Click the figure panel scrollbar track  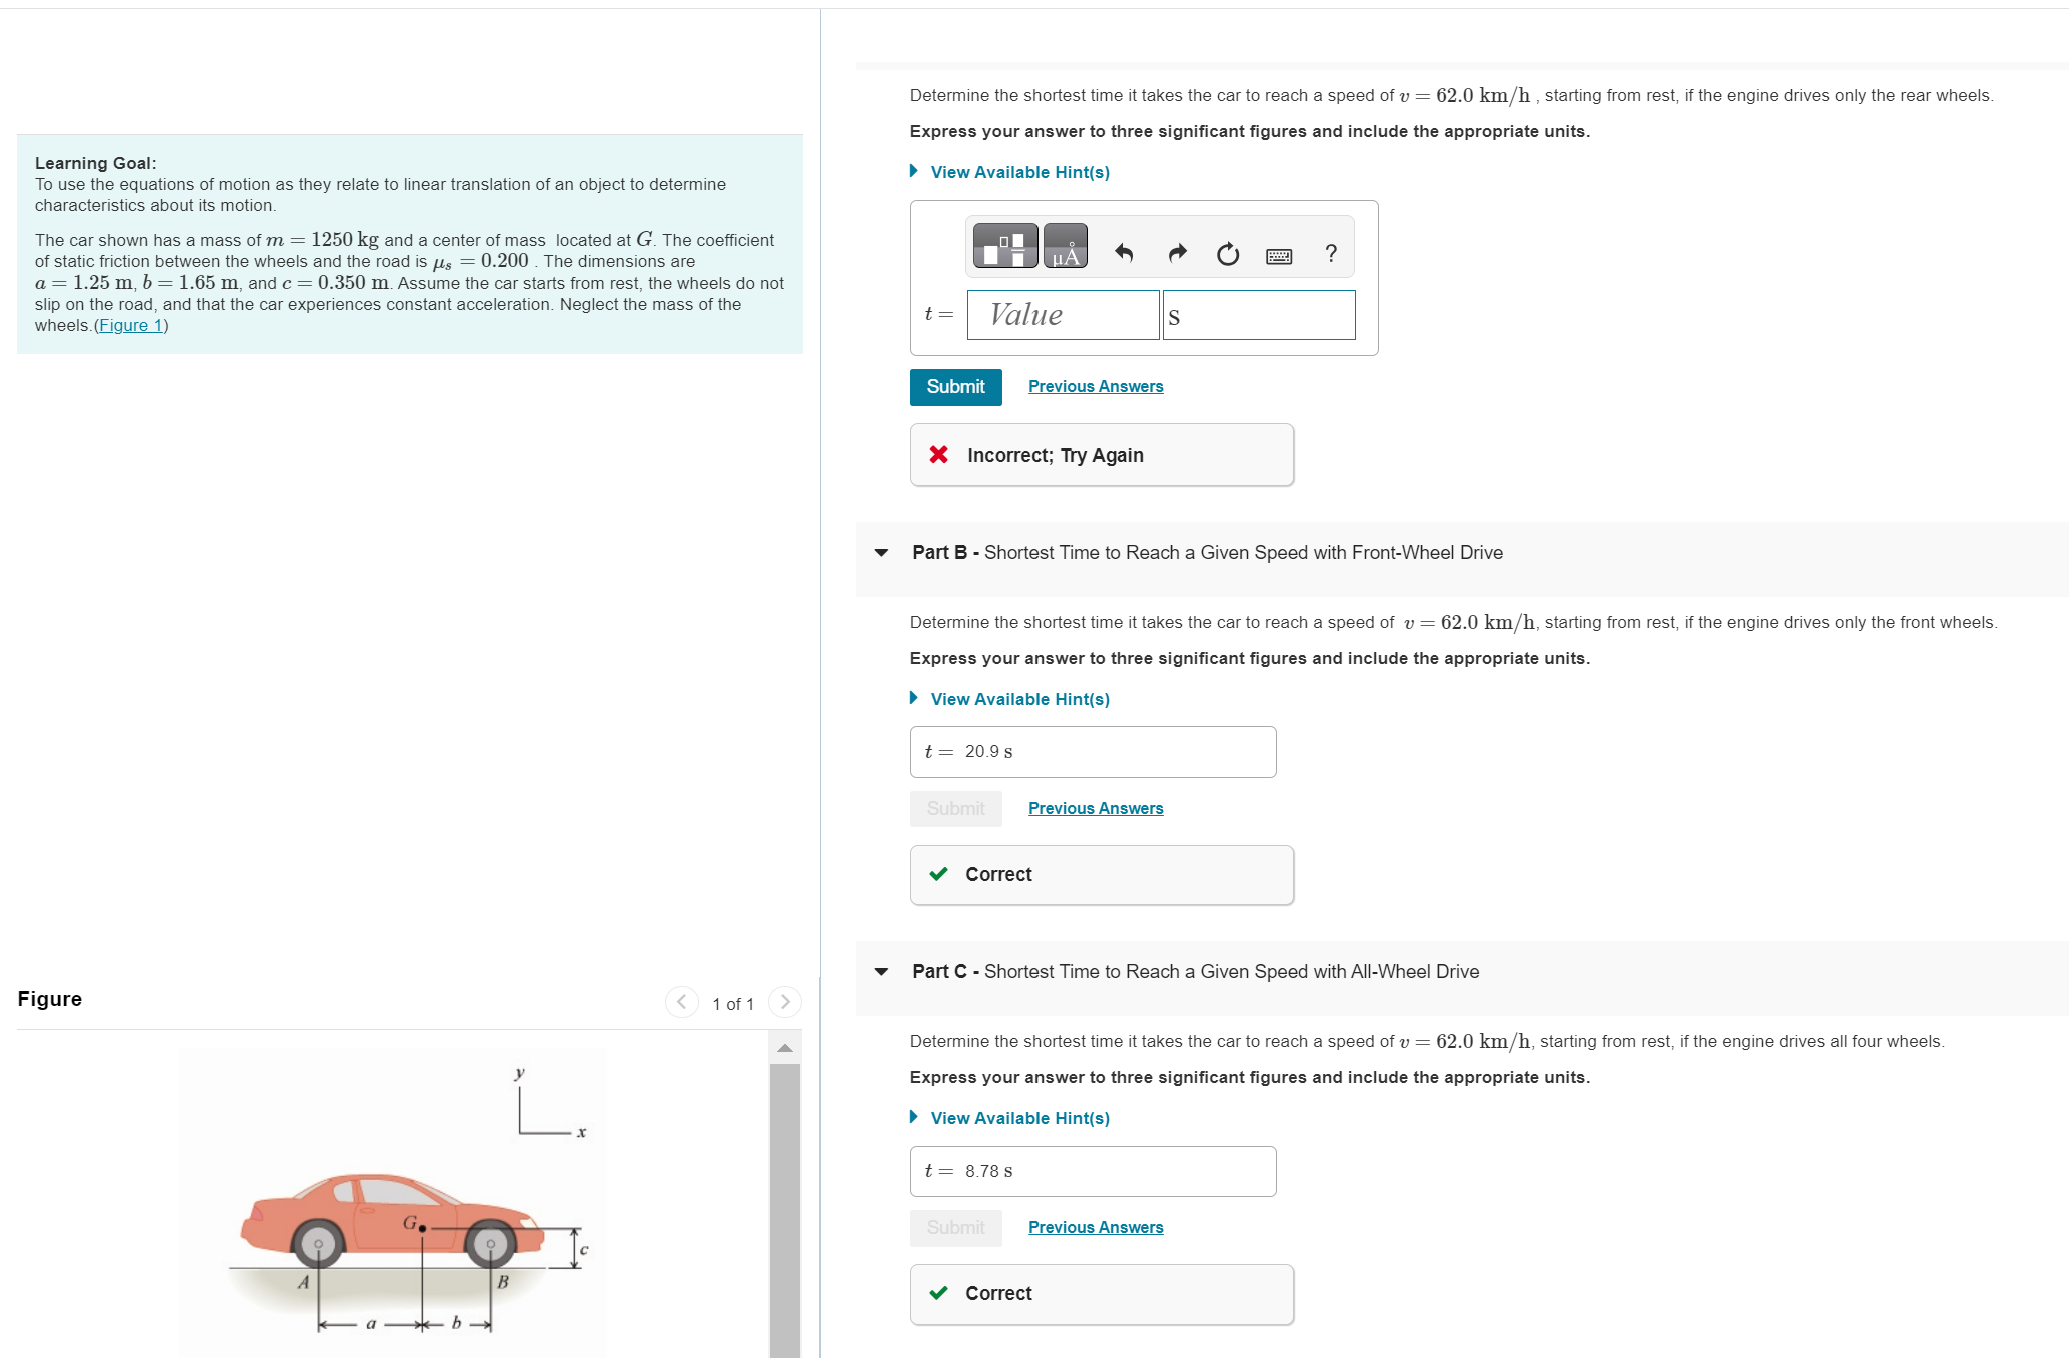click(x=785, y=1210)
